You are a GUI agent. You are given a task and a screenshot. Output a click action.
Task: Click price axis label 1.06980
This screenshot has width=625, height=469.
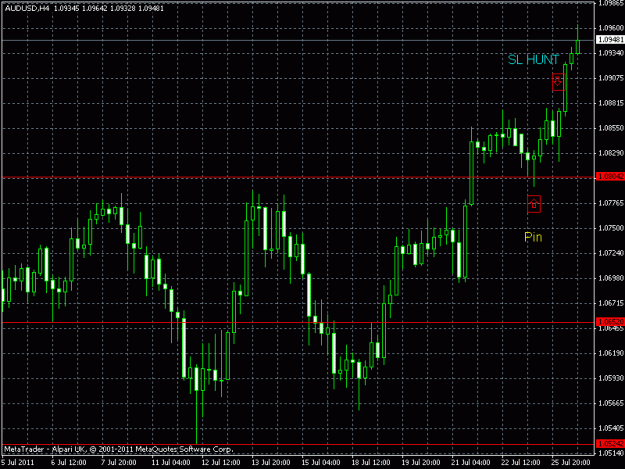coord(611,278)
